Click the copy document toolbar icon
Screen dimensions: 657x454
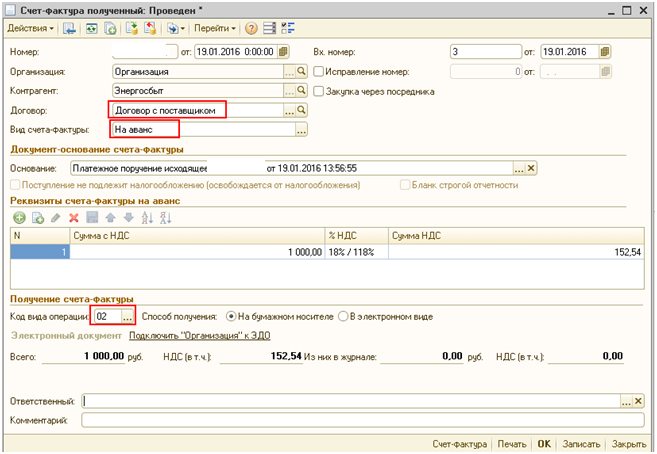pyautogui.click(x=110, y=28)
